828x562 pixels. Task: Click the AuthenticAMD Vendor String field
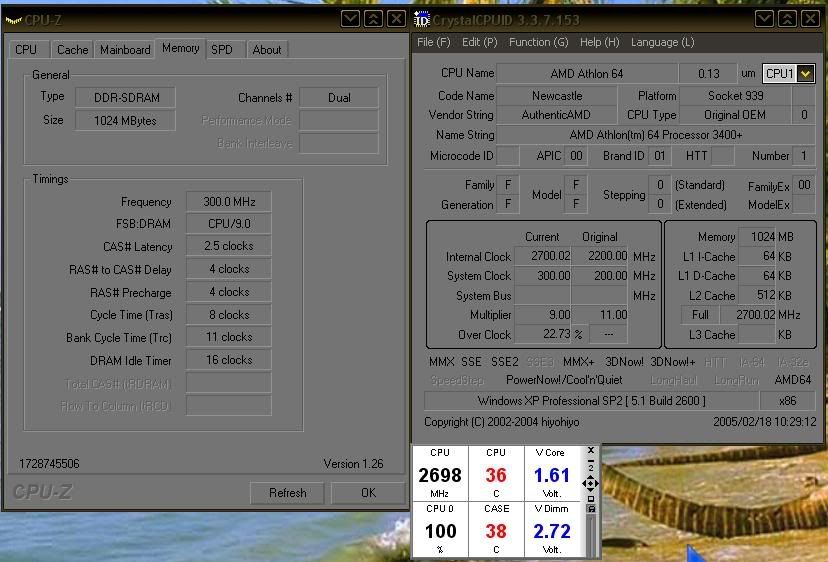pyautogui.click(x=557, y=115)
